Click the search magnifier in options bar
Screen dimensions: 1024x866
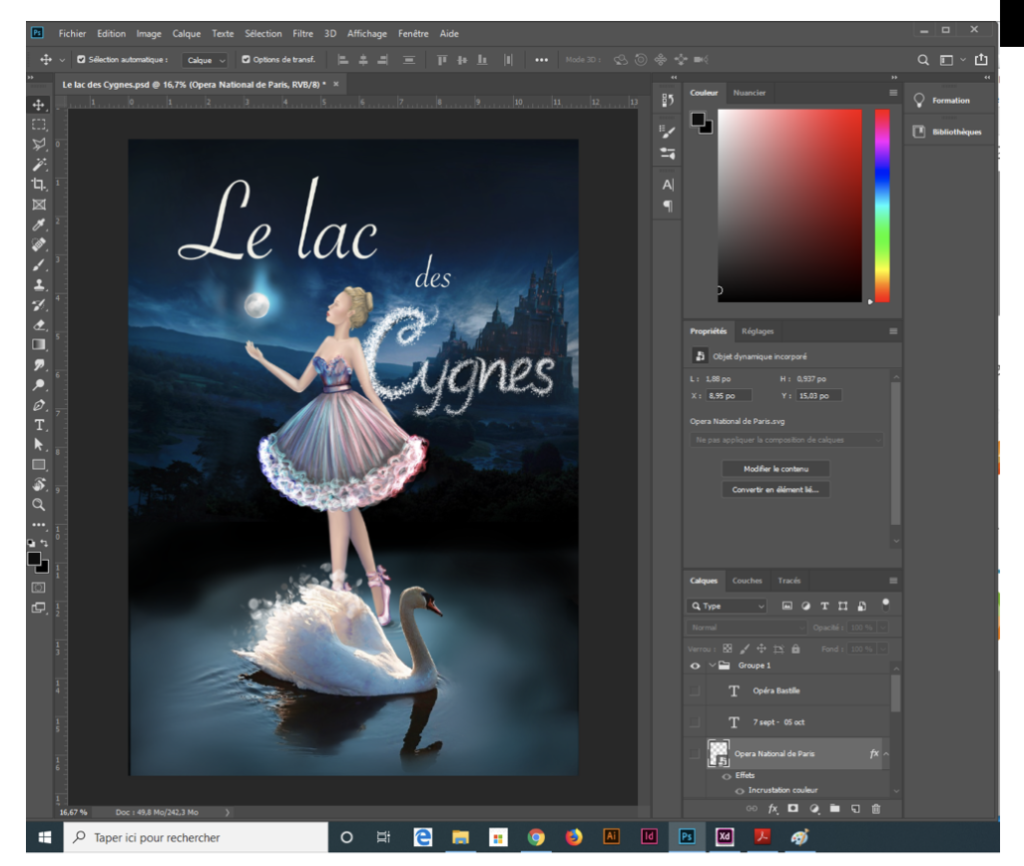tap(923, 60)
